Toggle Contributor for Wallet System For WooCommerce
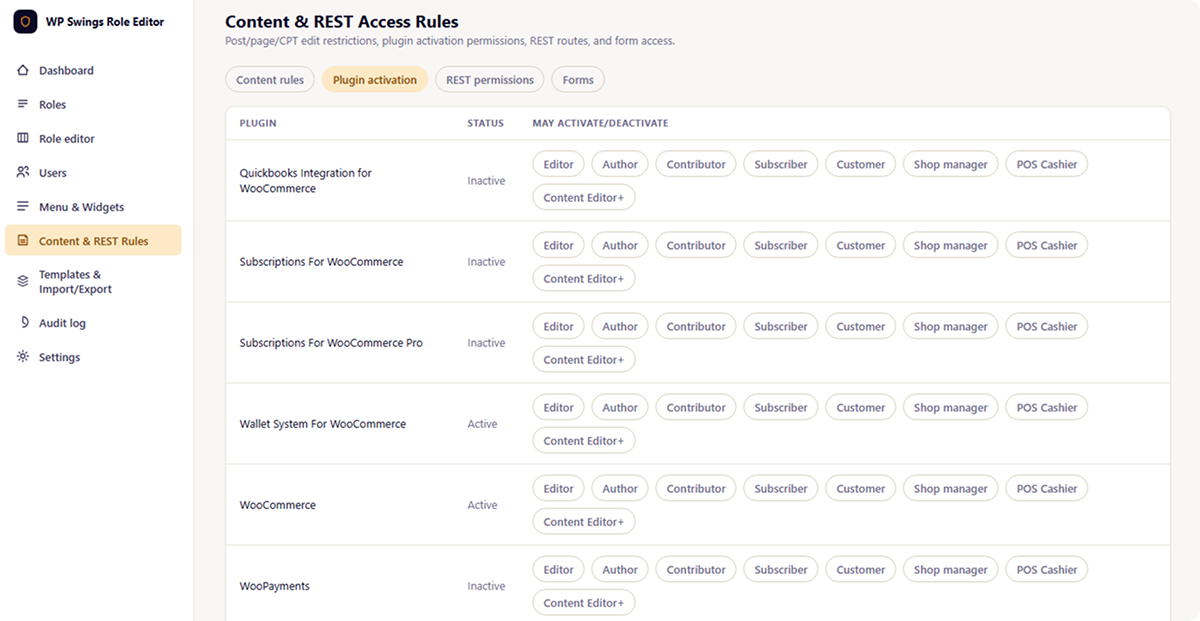 tap(696, 407)
